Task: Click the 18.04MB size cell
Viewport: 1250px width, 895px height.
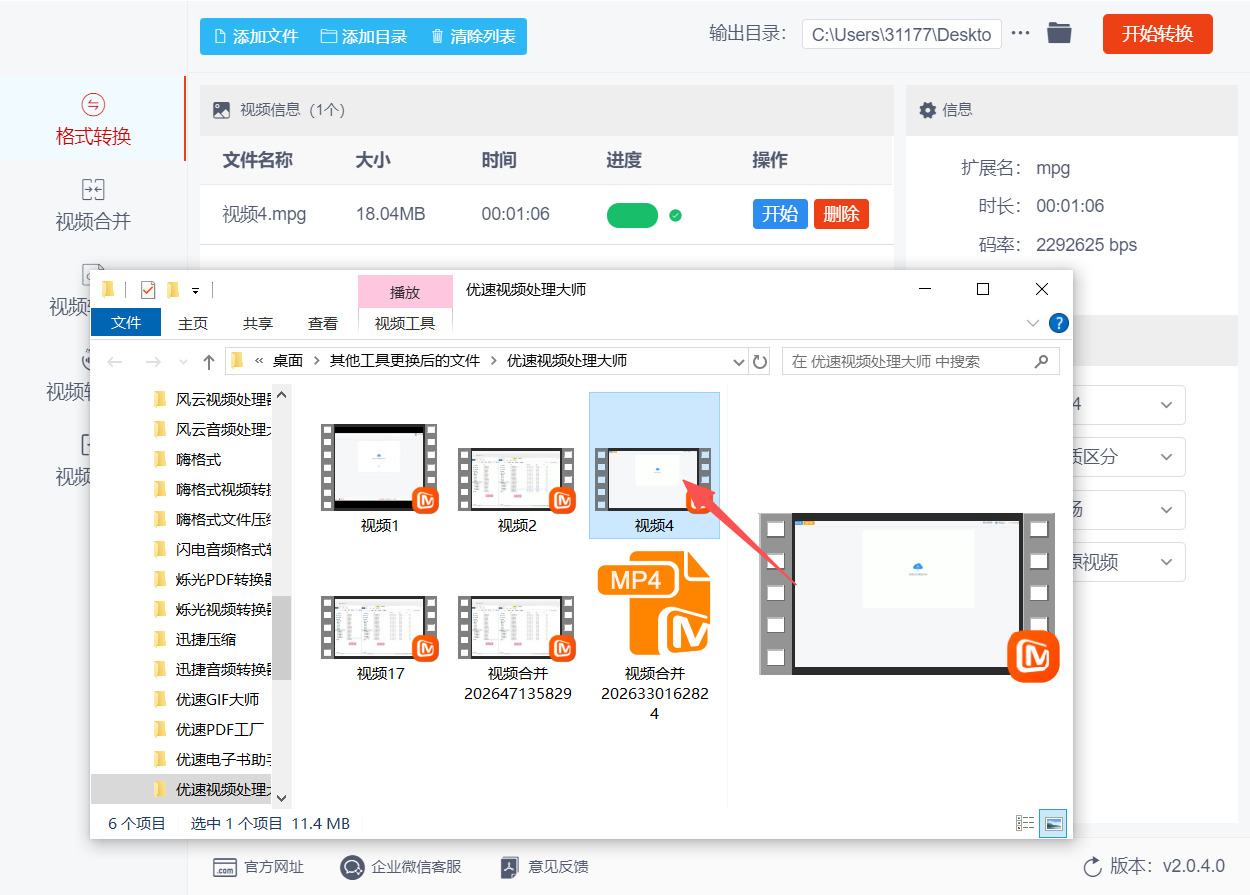Action: [x=391, y=214]
